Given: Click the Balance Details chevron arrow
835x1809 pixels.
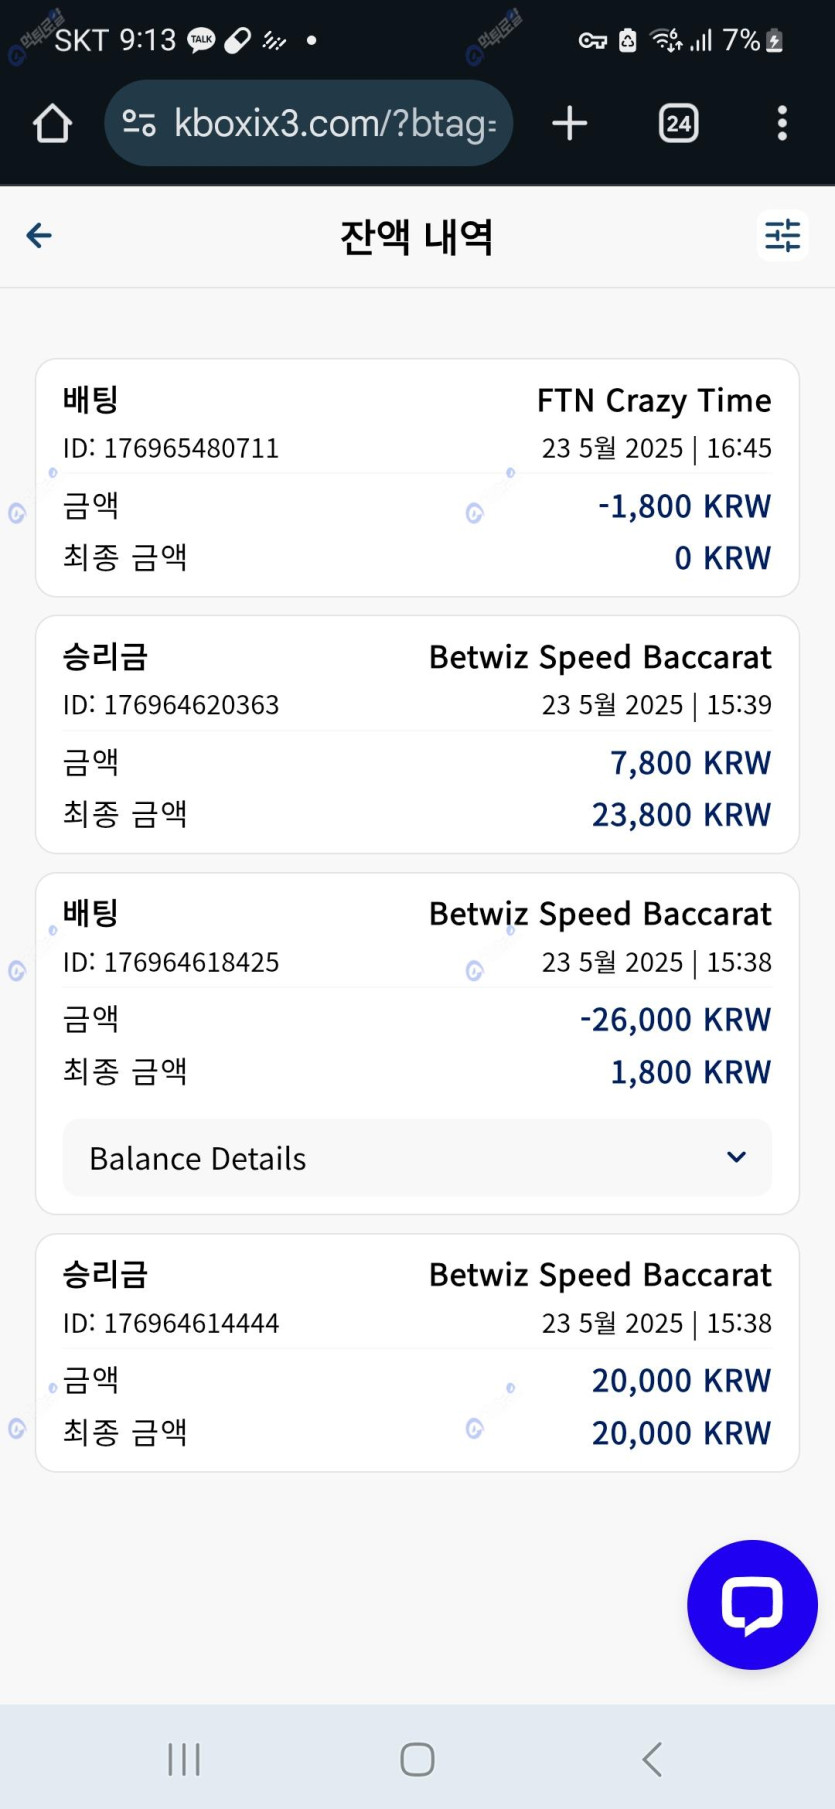Looking at the screenshot, I should click(x=736, y=1158).
